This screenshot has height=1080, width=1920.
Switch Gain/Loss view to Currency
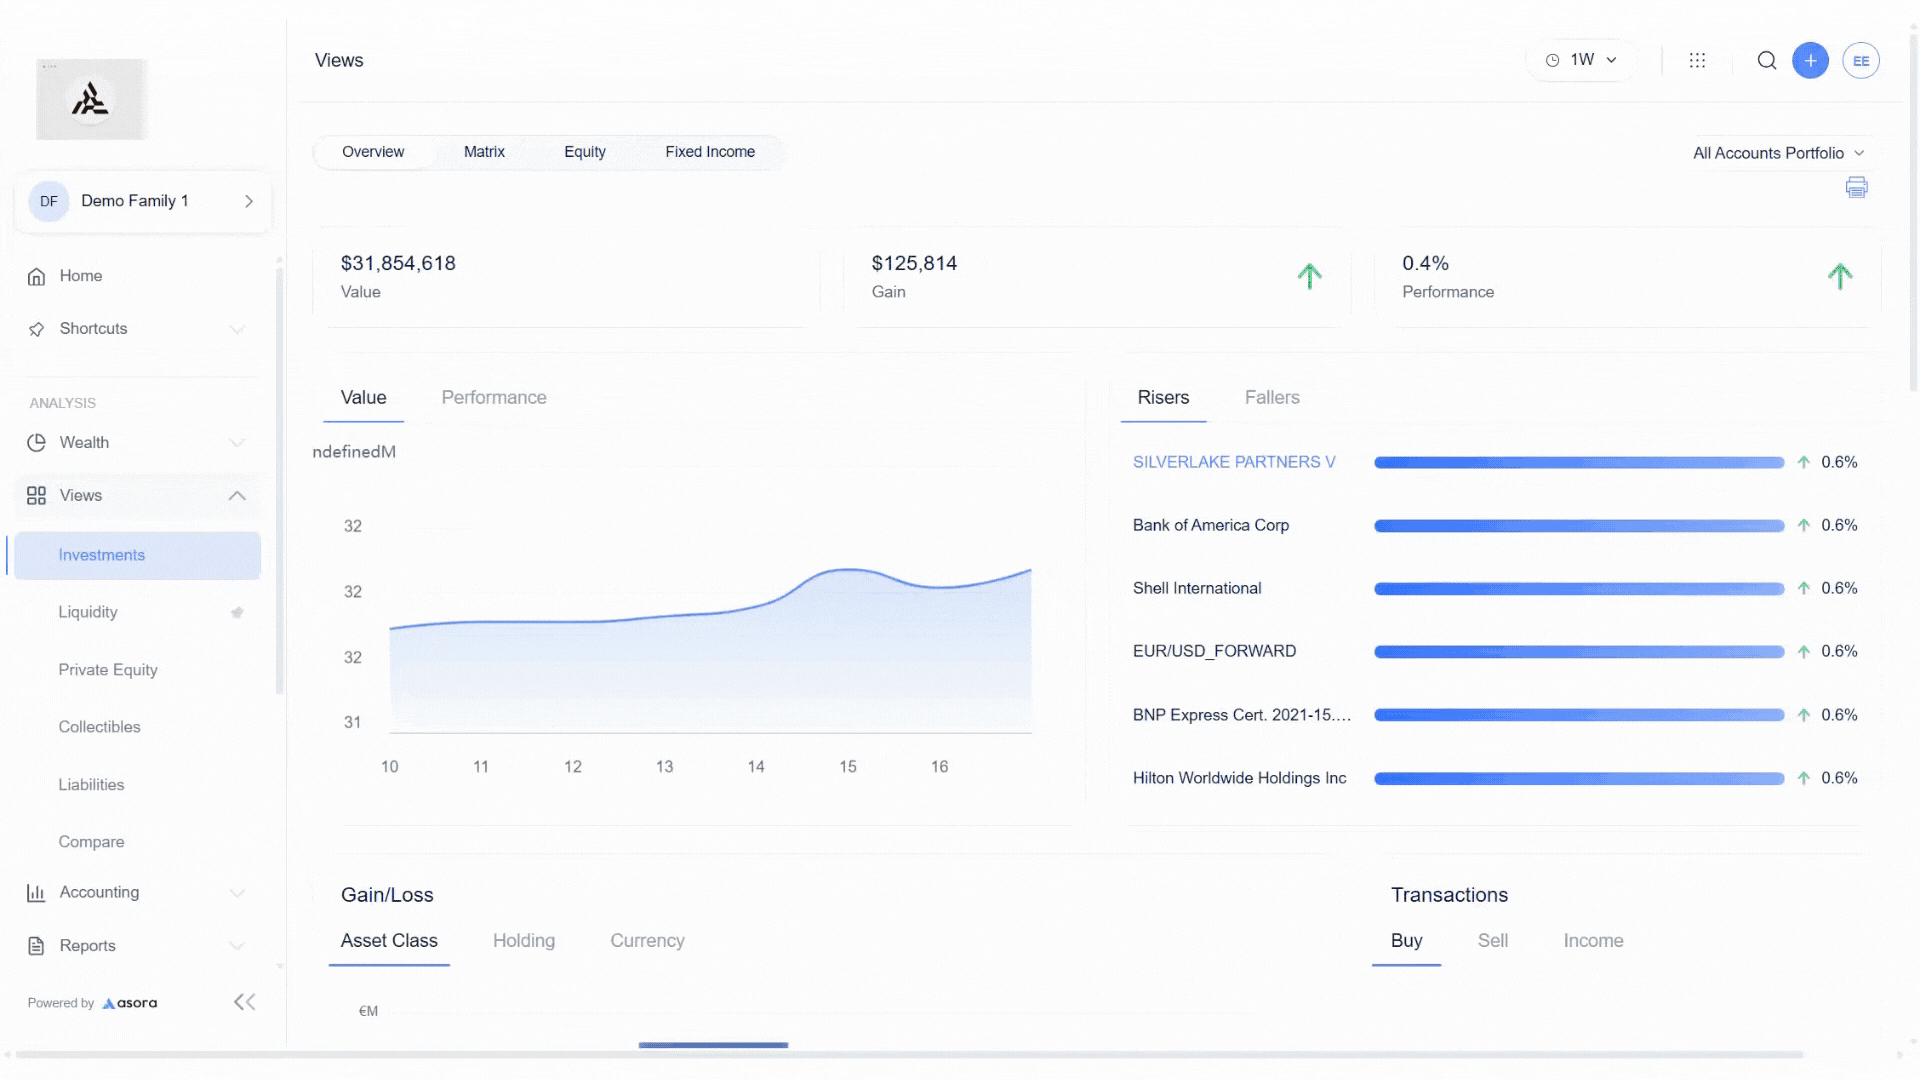point(647,940)
